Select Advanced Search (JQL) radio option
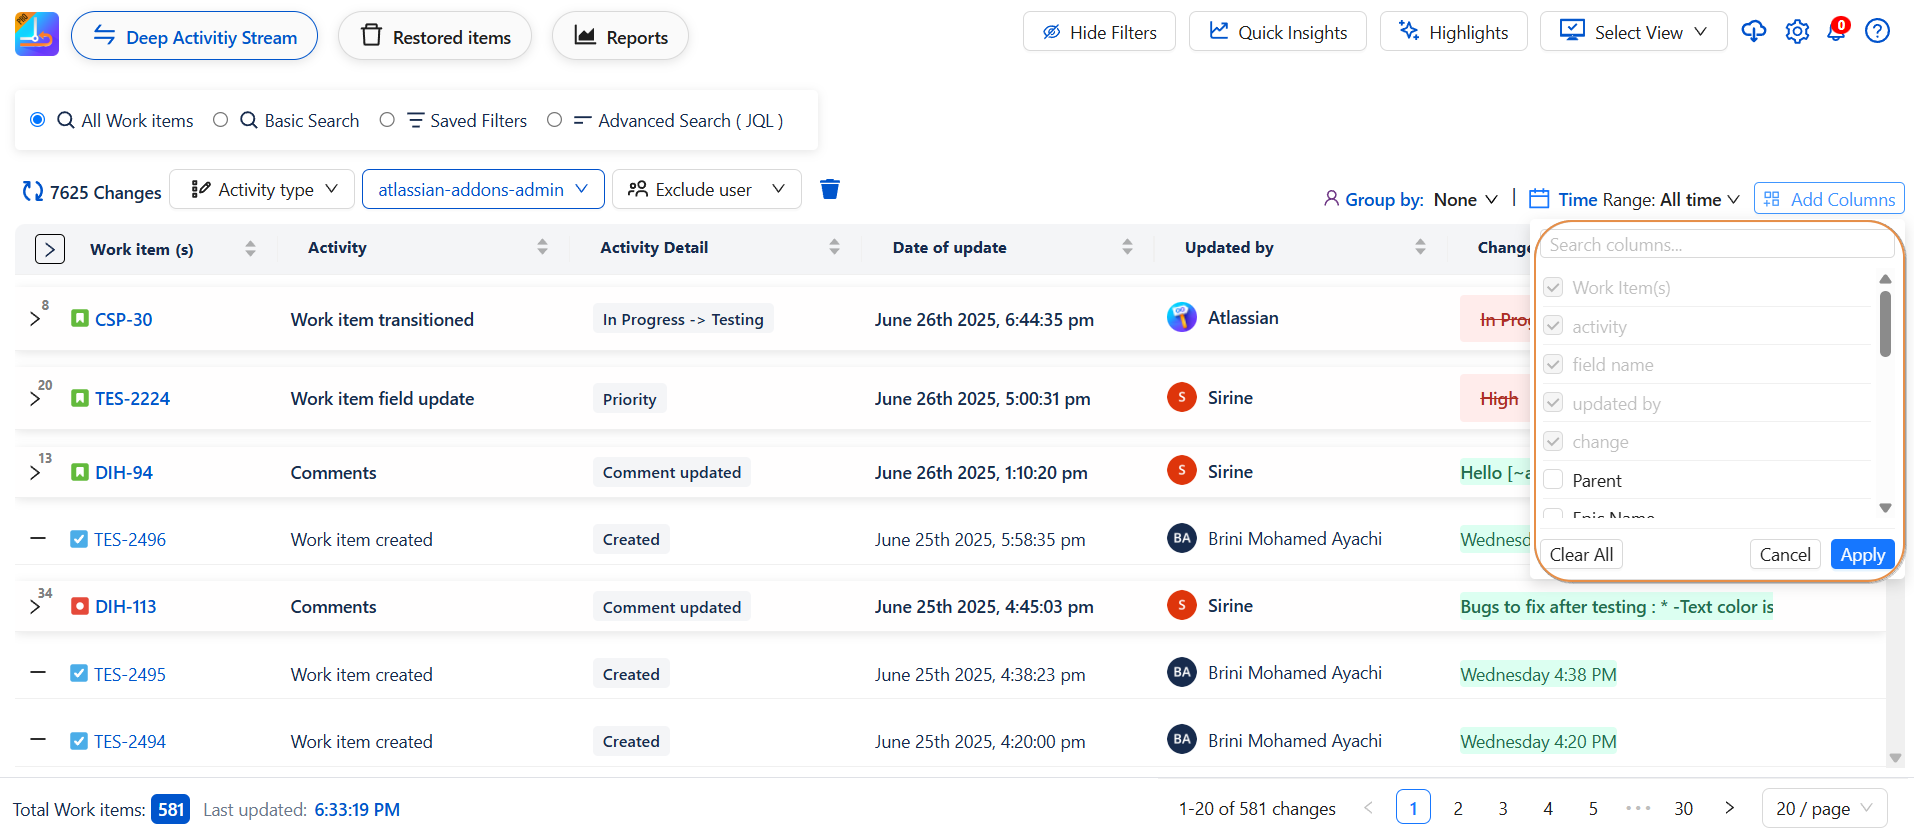The image size is (1914, 835). [x=555, y=120]
